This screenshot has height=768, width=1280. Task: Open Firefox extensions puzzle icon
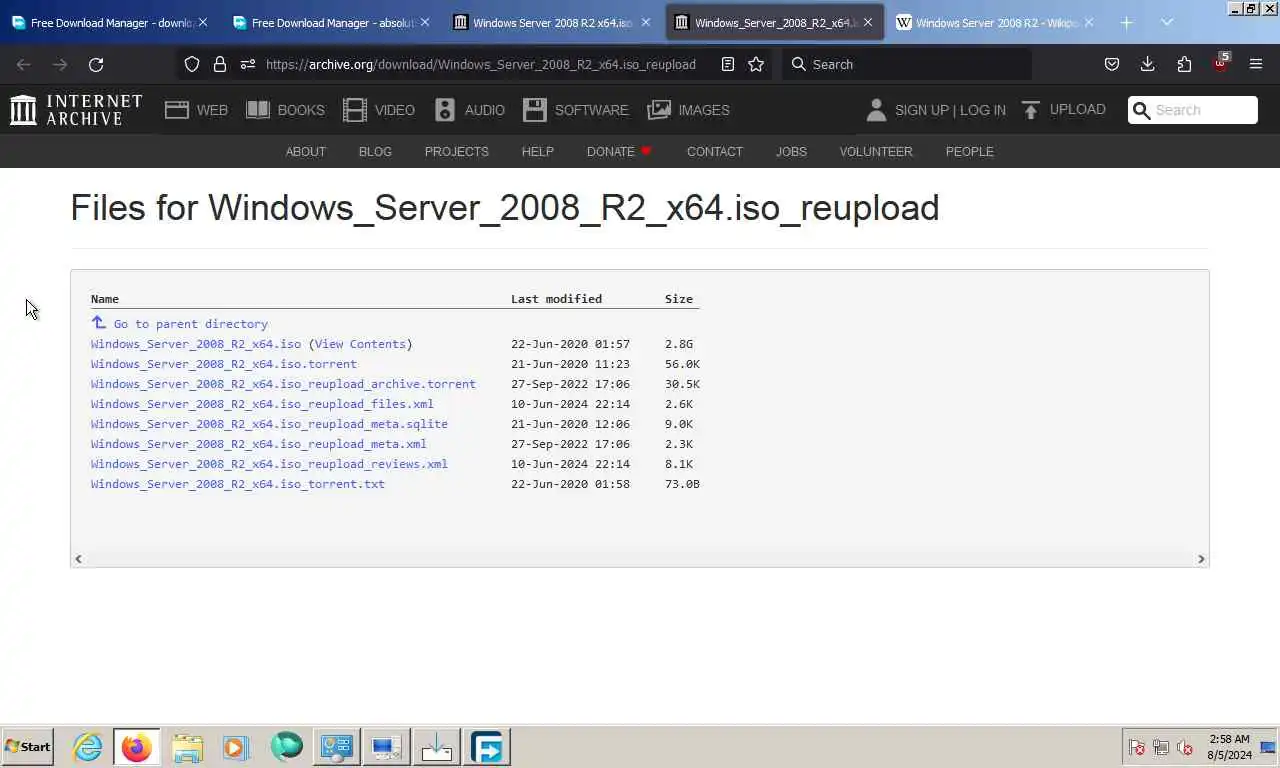1184,64
